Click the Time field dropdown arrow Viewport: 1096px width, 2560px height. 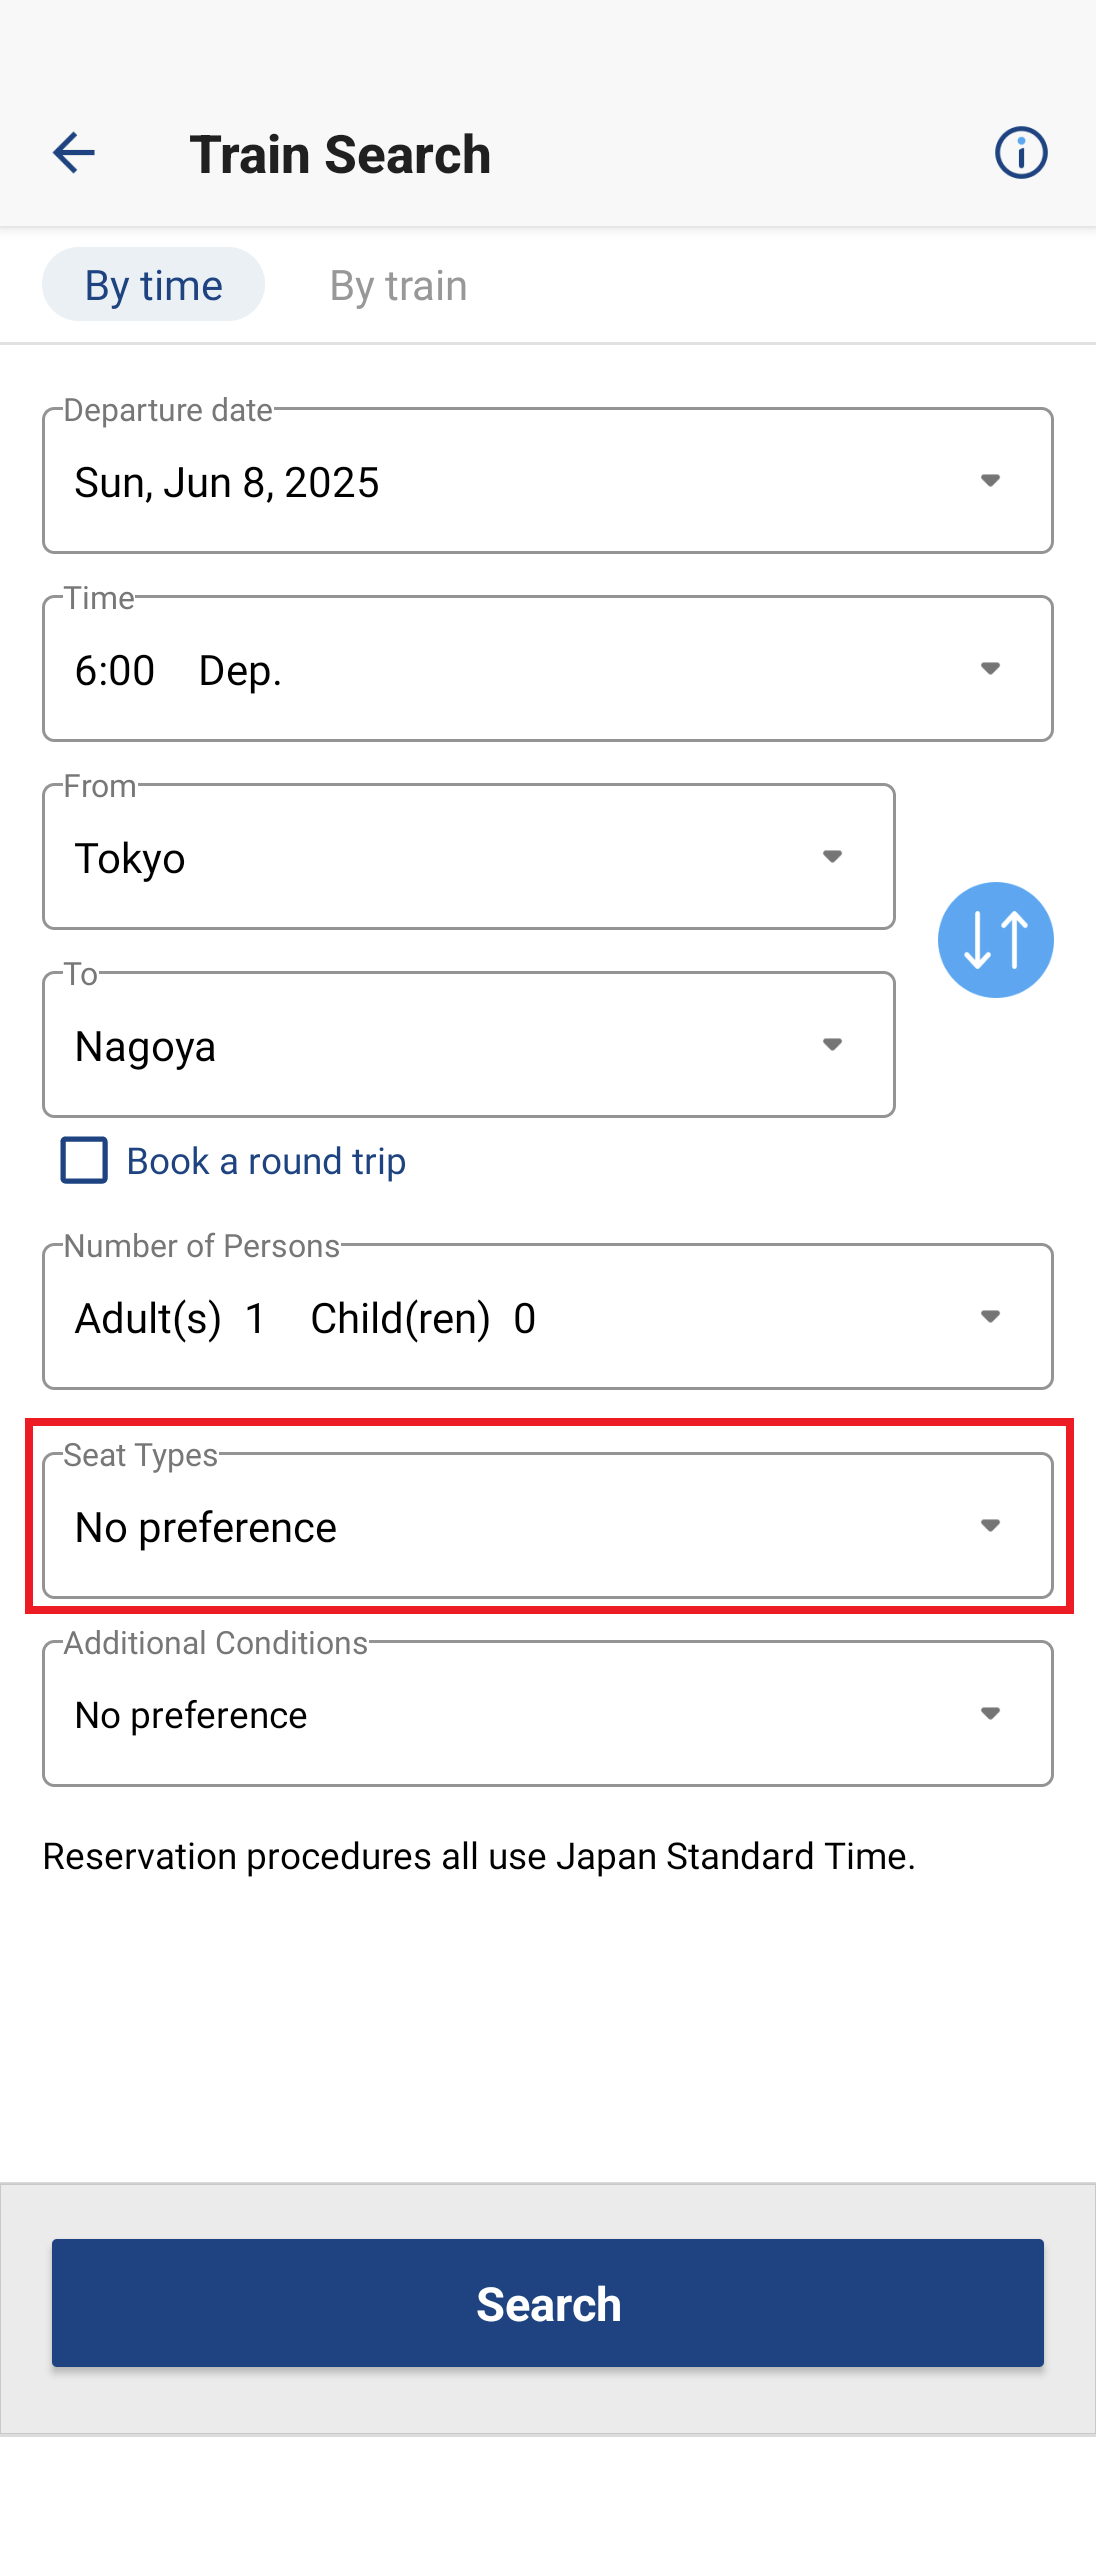(x=990, y=669)
